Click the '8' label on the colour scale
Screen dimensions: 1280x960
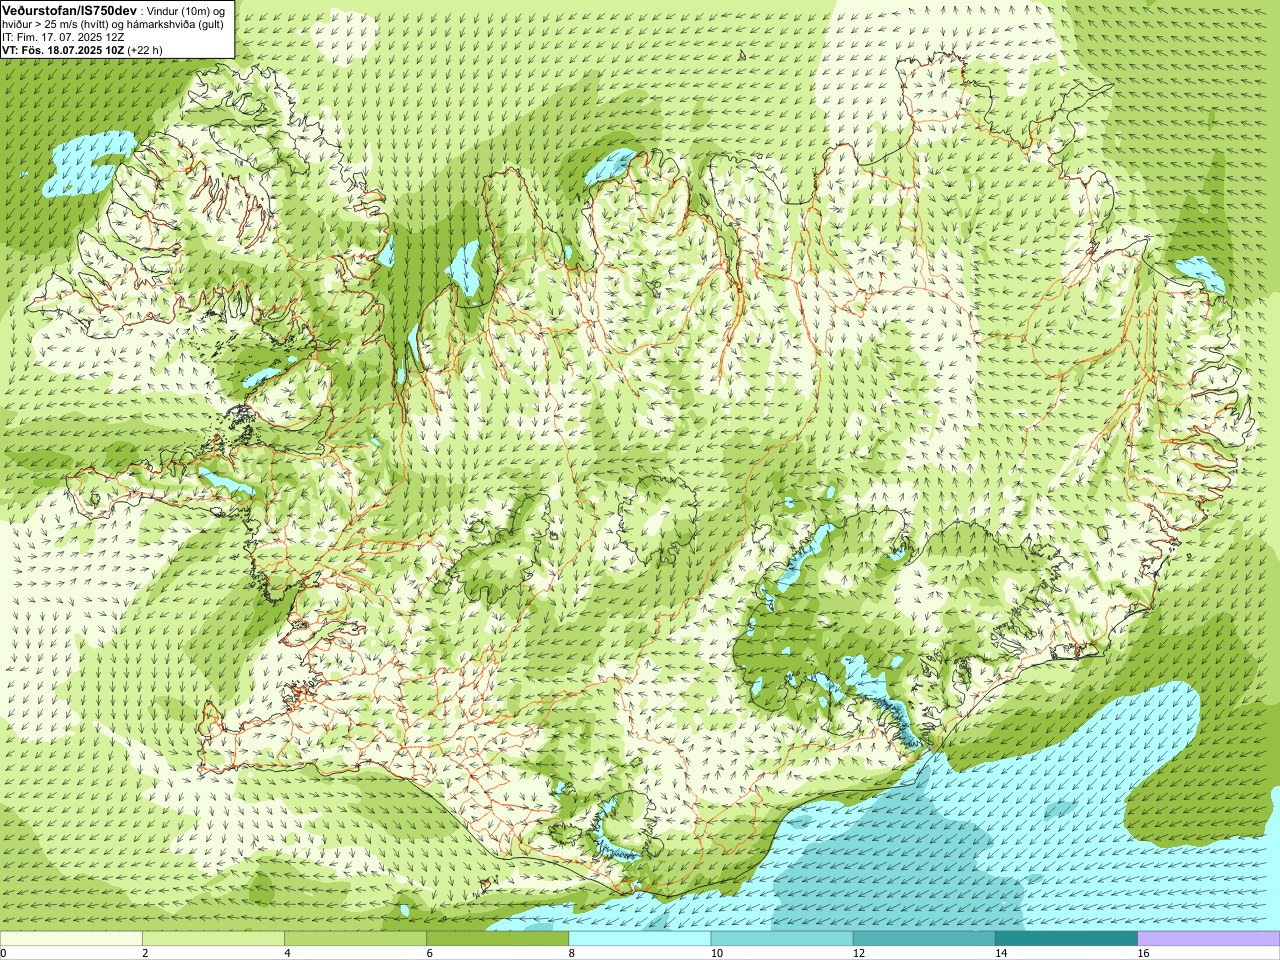(x=572, y=953)
